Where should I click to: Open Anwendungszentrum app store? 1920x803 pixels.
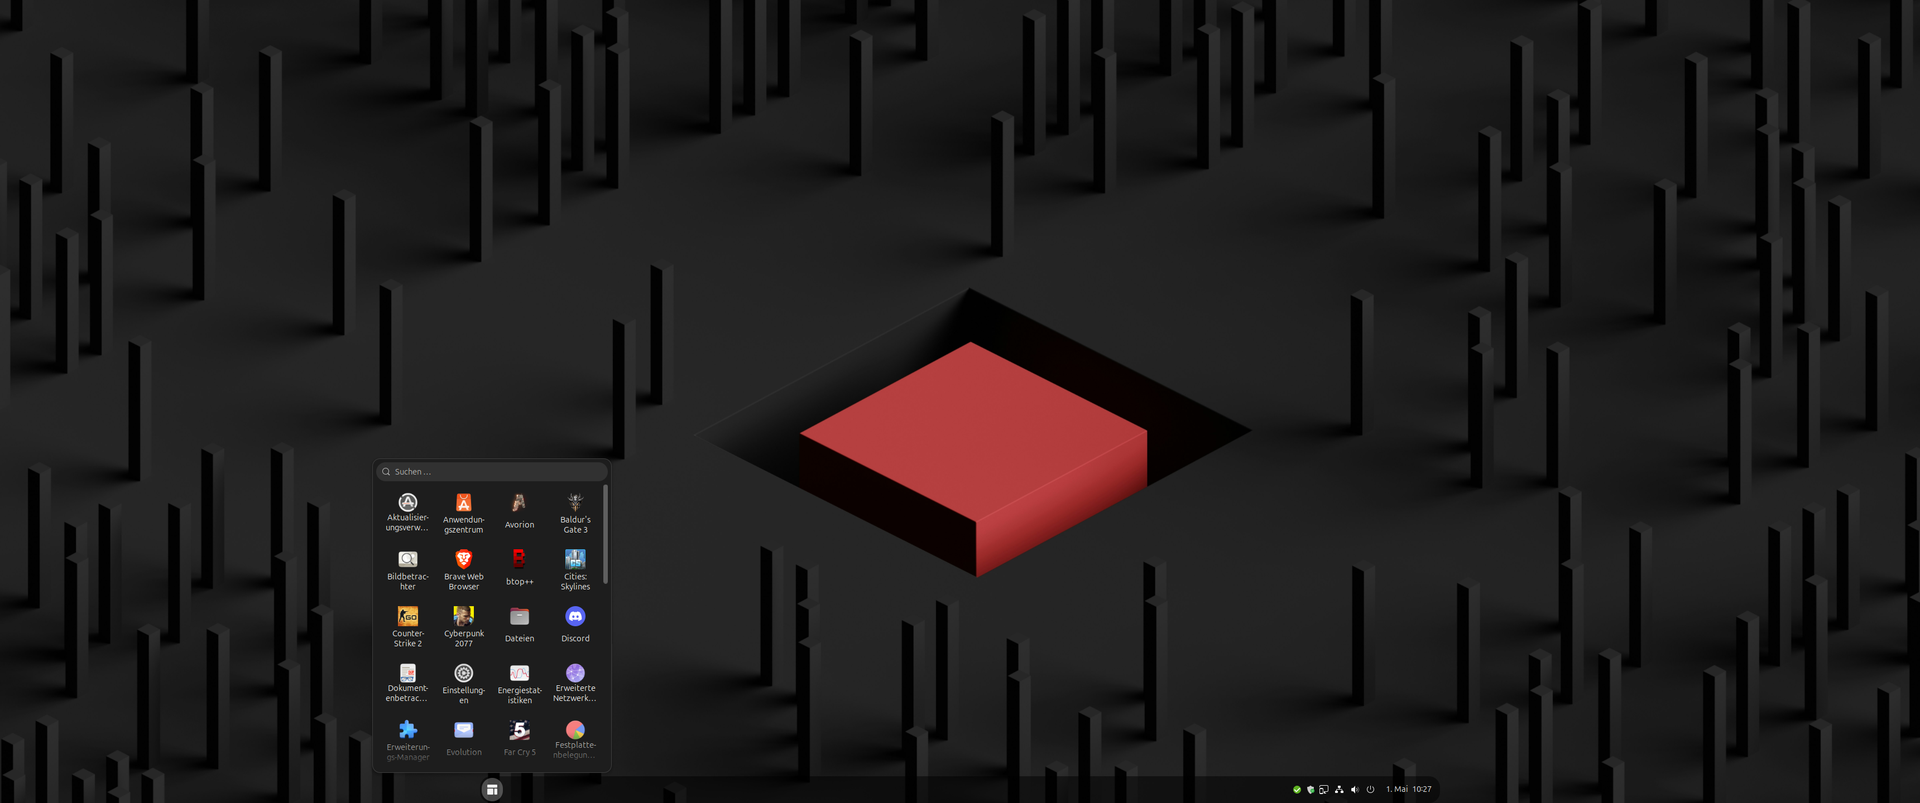[x=463, y=512]
